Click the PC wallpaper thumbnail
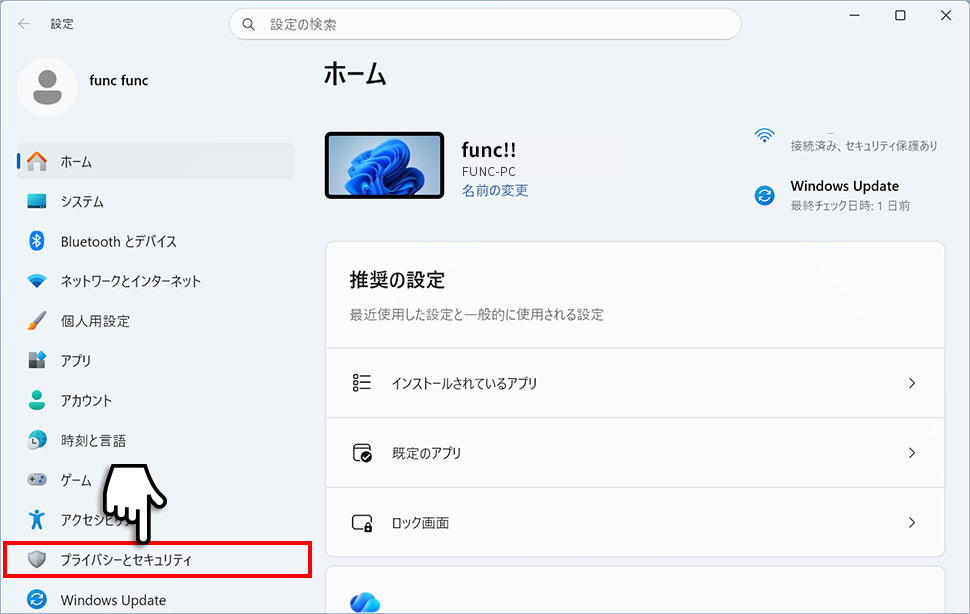Image resolution: width=970 pixels, height=614 pixels. coord(385,165)
